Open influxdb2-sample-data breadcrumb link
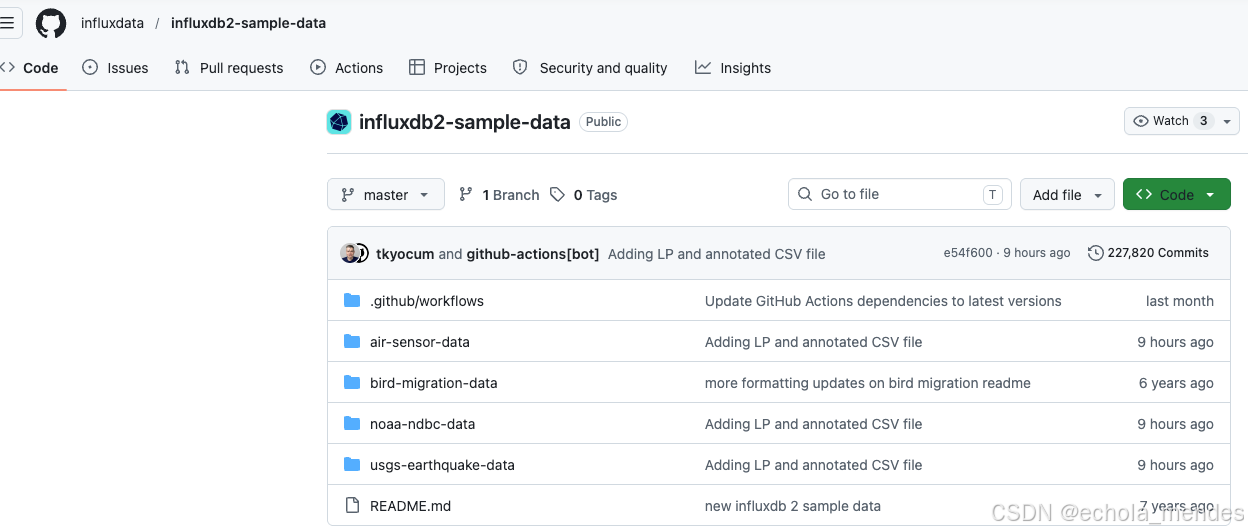The width and height of the screenshot is (1248, 532). (248, 23)
